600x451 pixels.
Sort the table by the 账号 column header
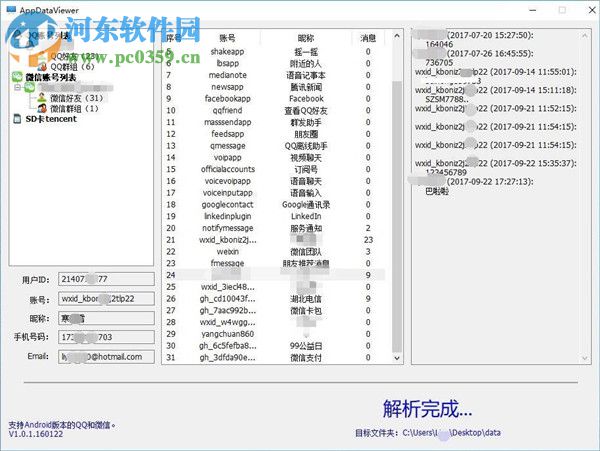pos(227,38)
